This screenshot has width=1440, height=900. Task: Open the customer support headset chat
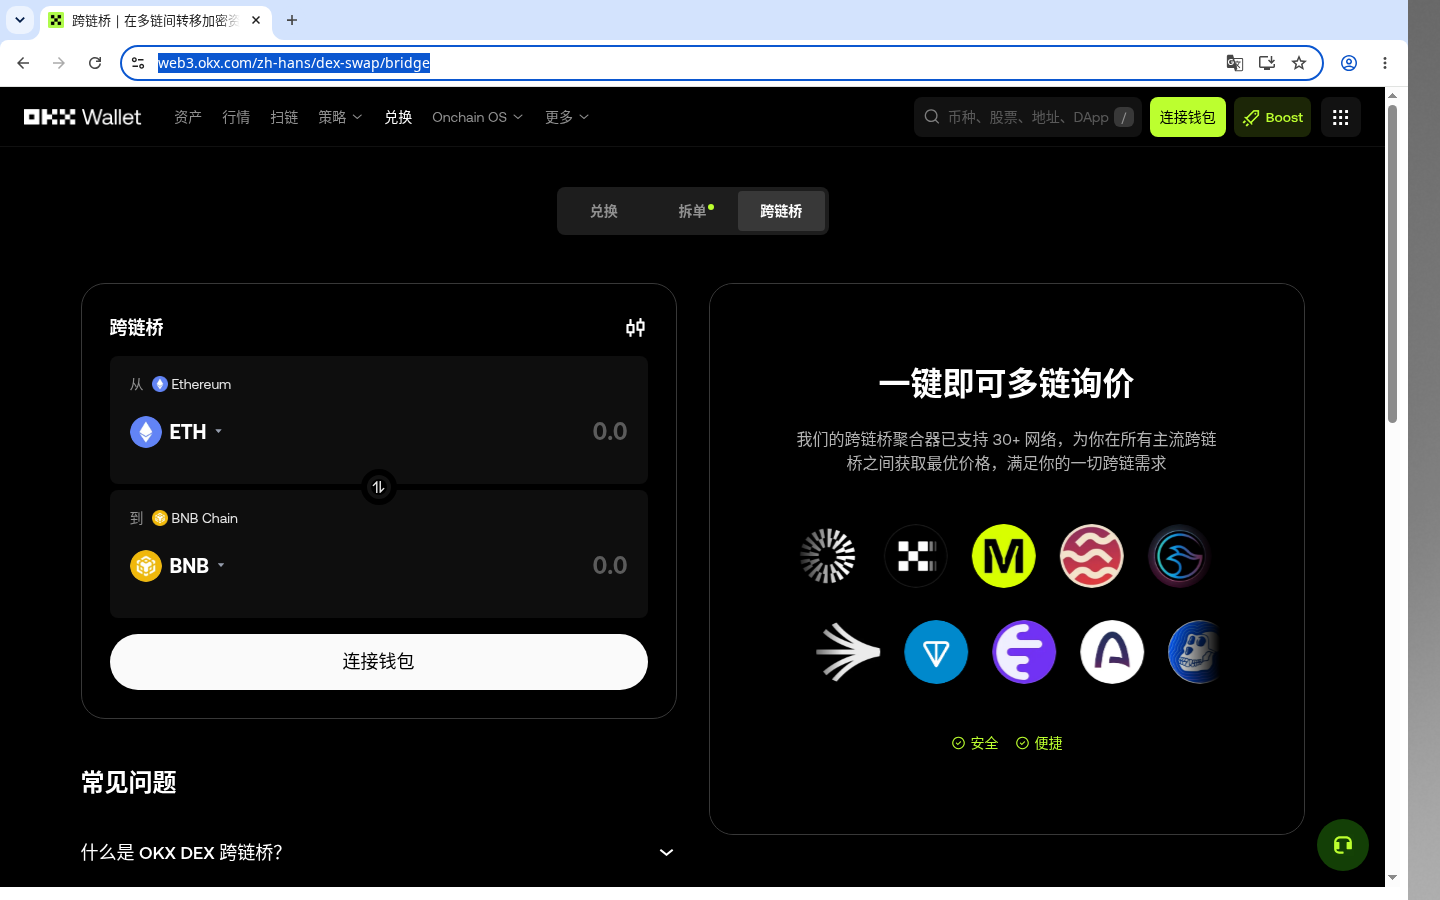(1343, 845)
